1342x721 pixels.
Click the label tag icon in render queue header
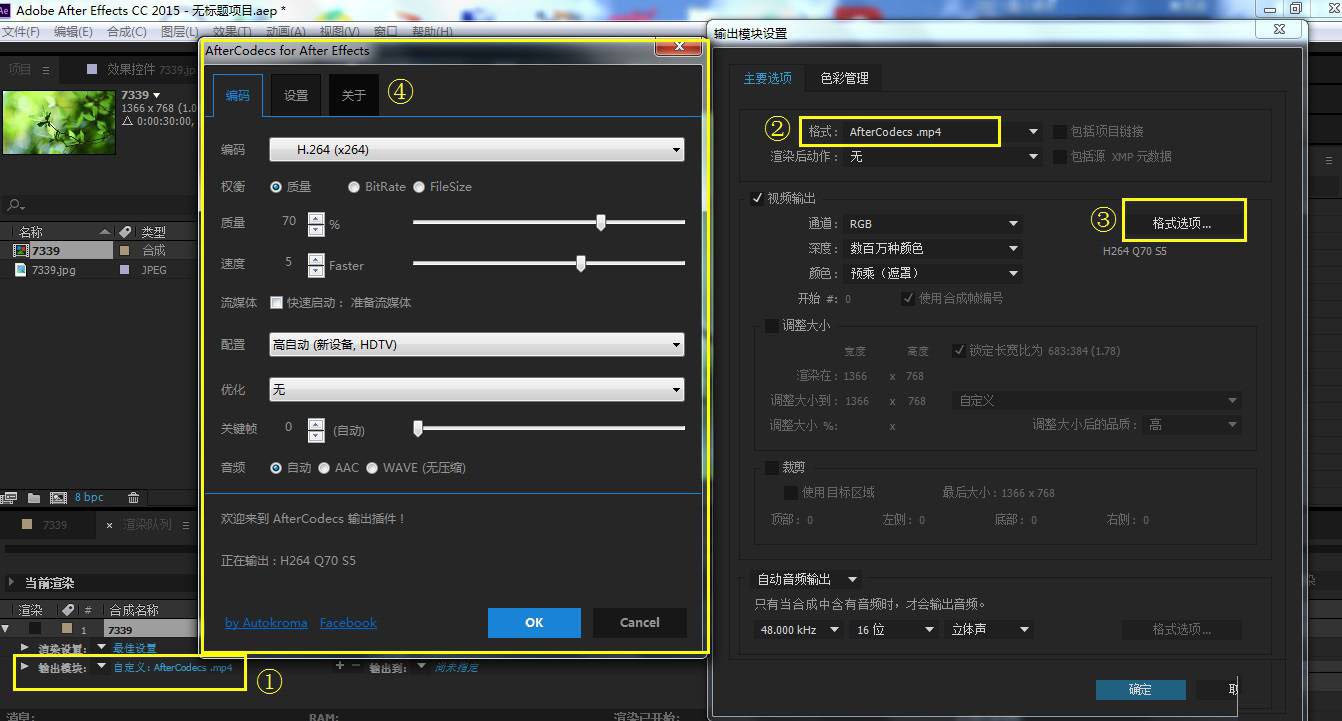point(68,609)
